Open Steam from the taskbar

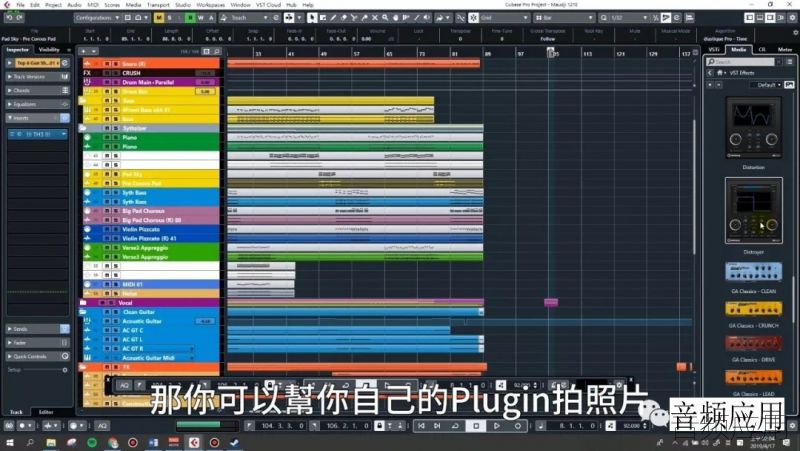235,443
